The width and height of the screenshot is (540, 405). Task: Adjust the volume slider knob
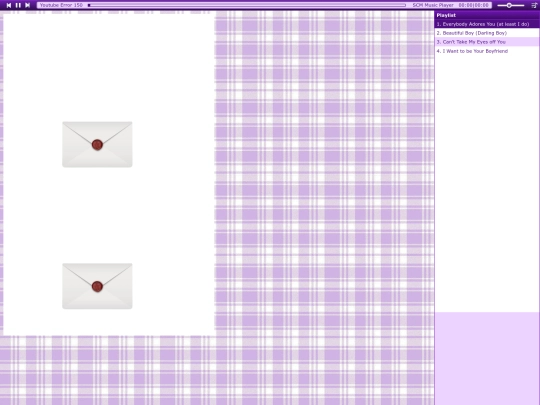point(509,5)
